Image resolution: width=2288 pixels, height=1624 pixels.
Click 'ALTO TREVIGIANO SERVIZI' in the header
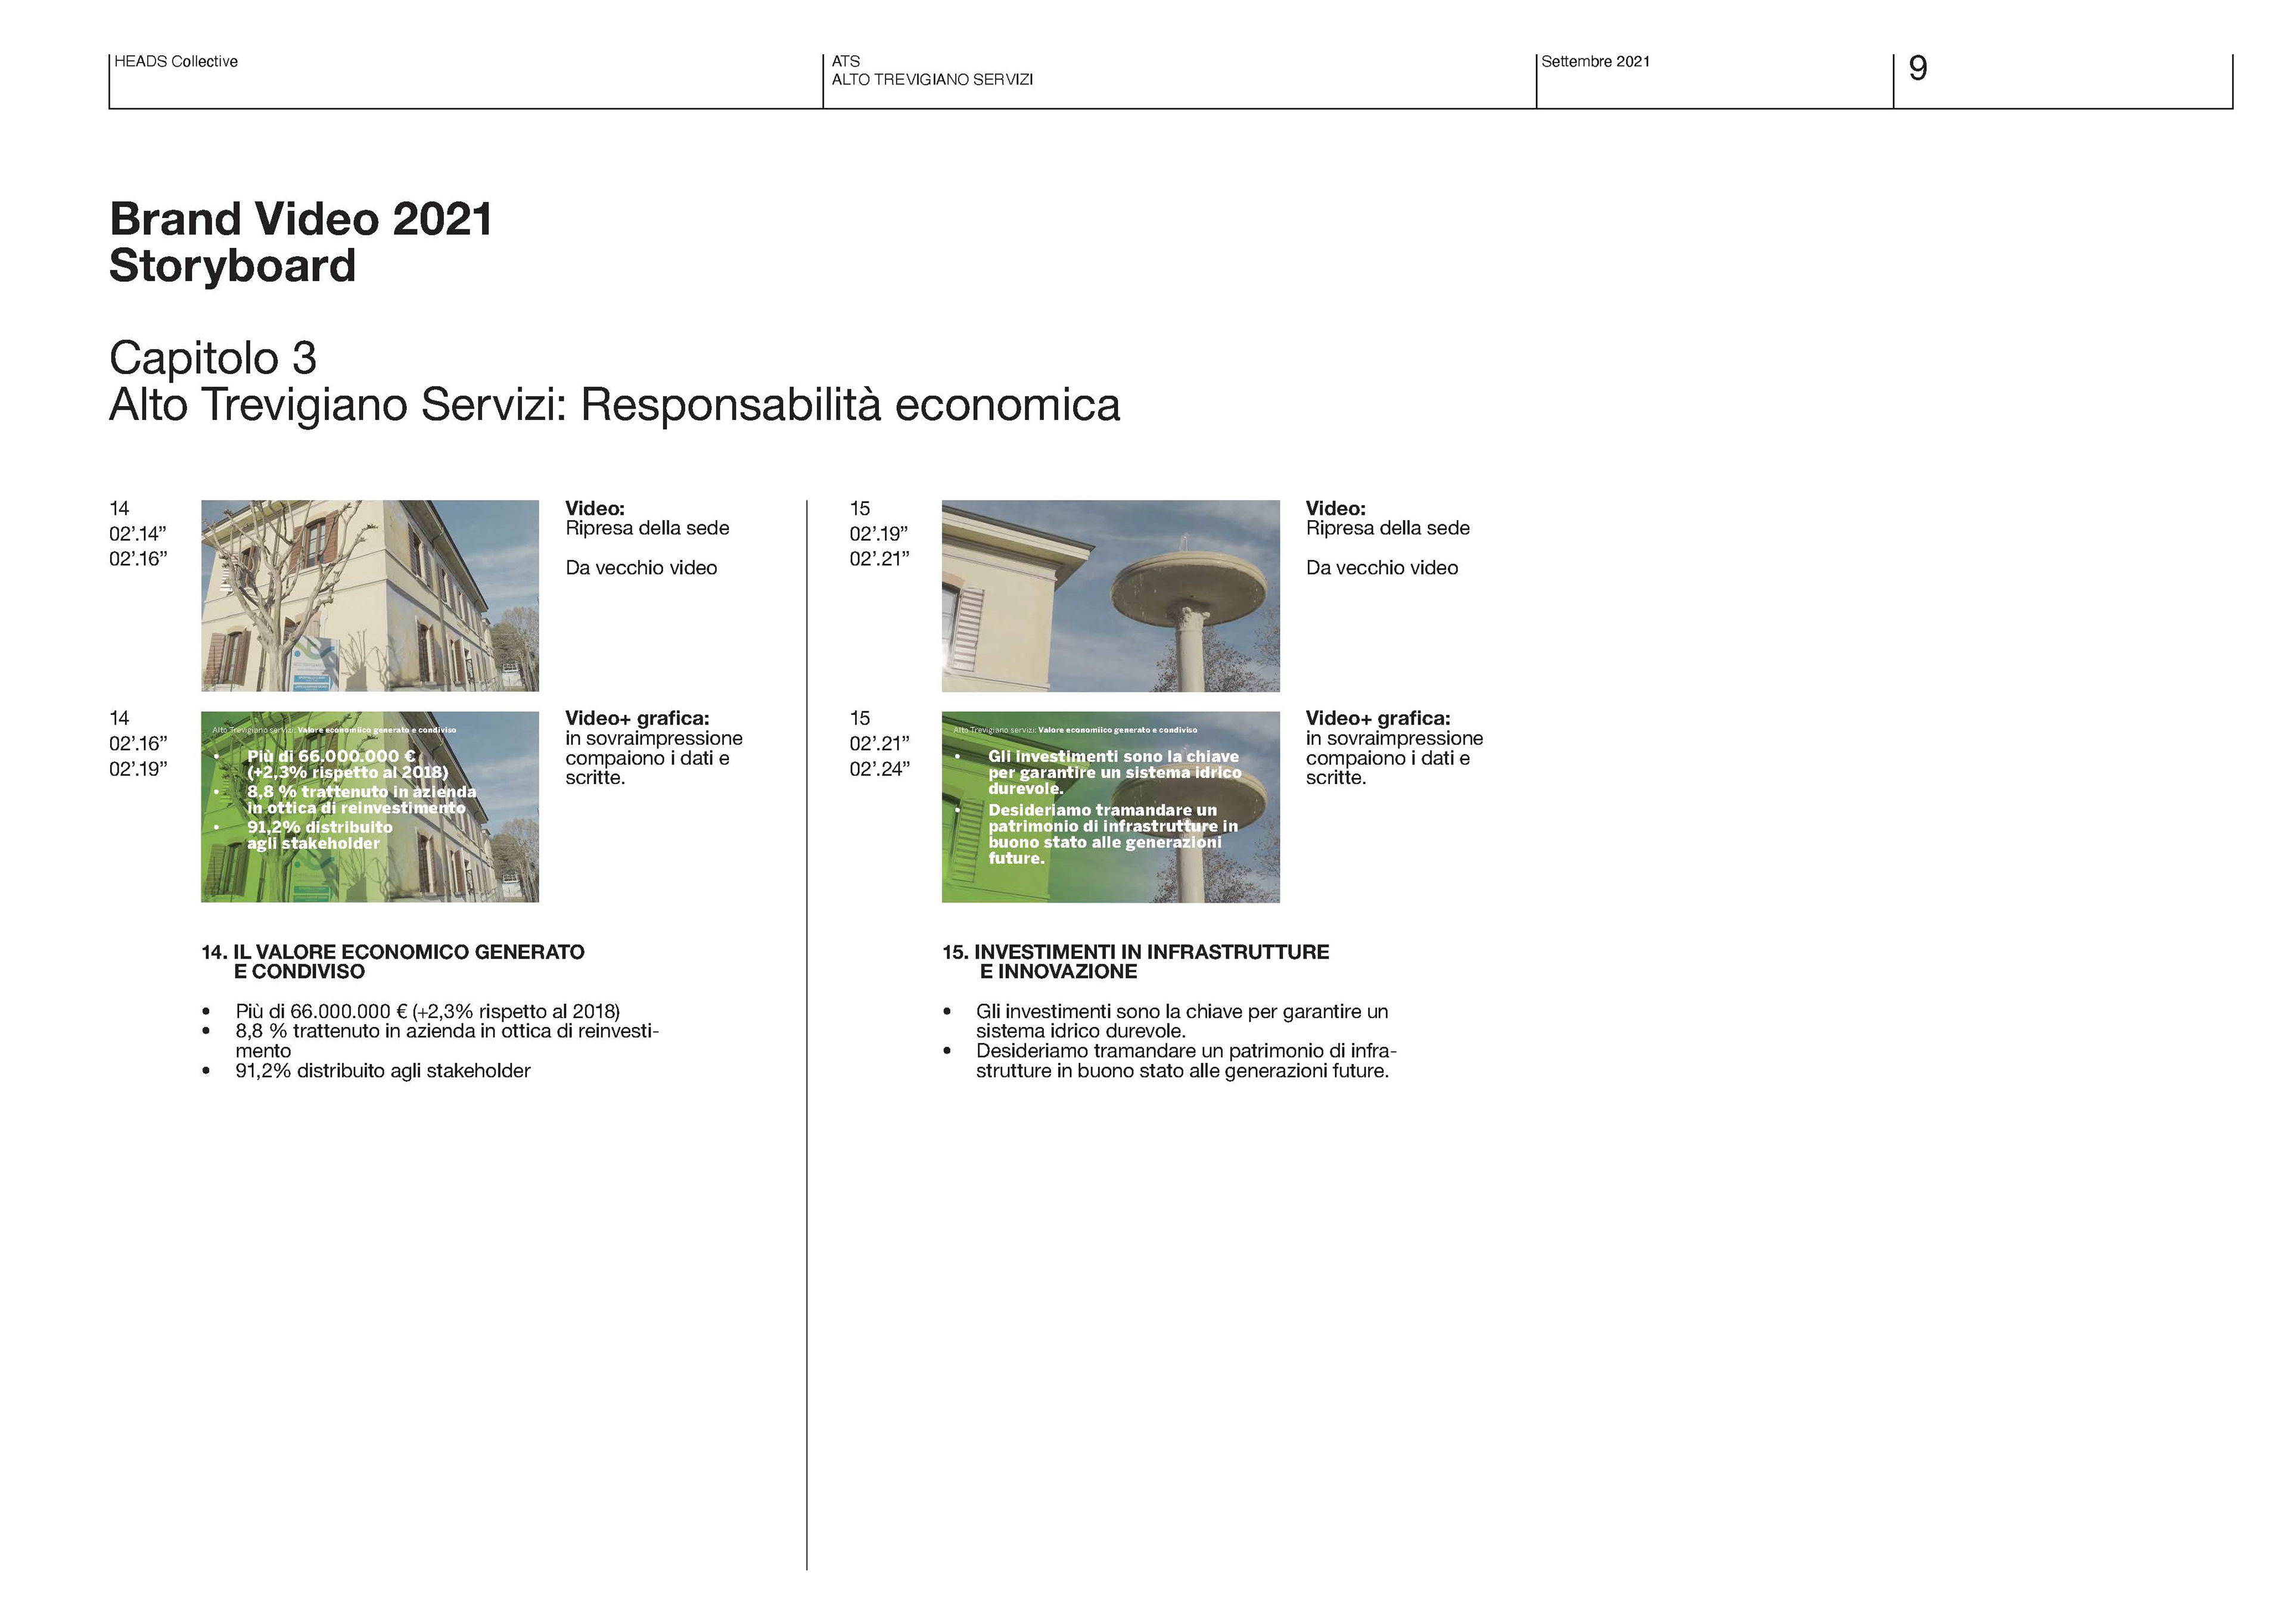(932, 80)
